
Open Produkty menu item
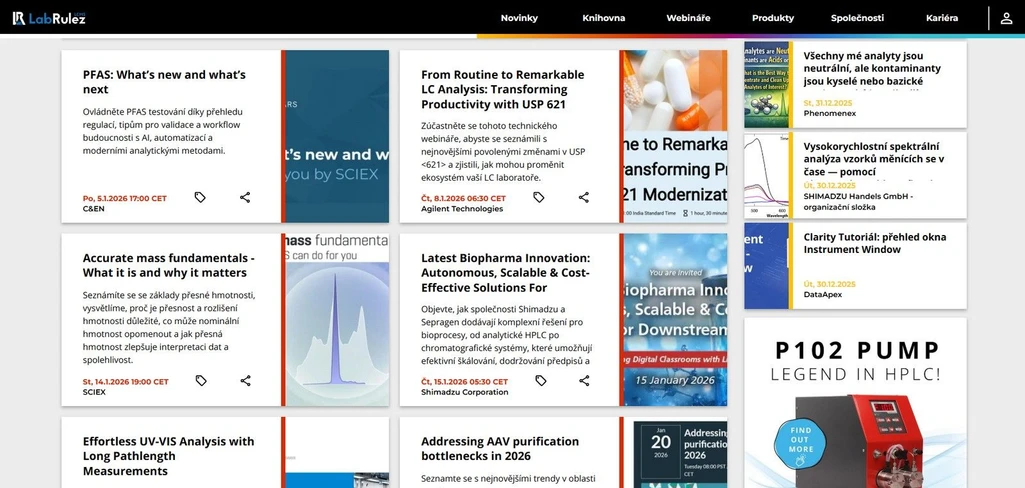[773, 18]
